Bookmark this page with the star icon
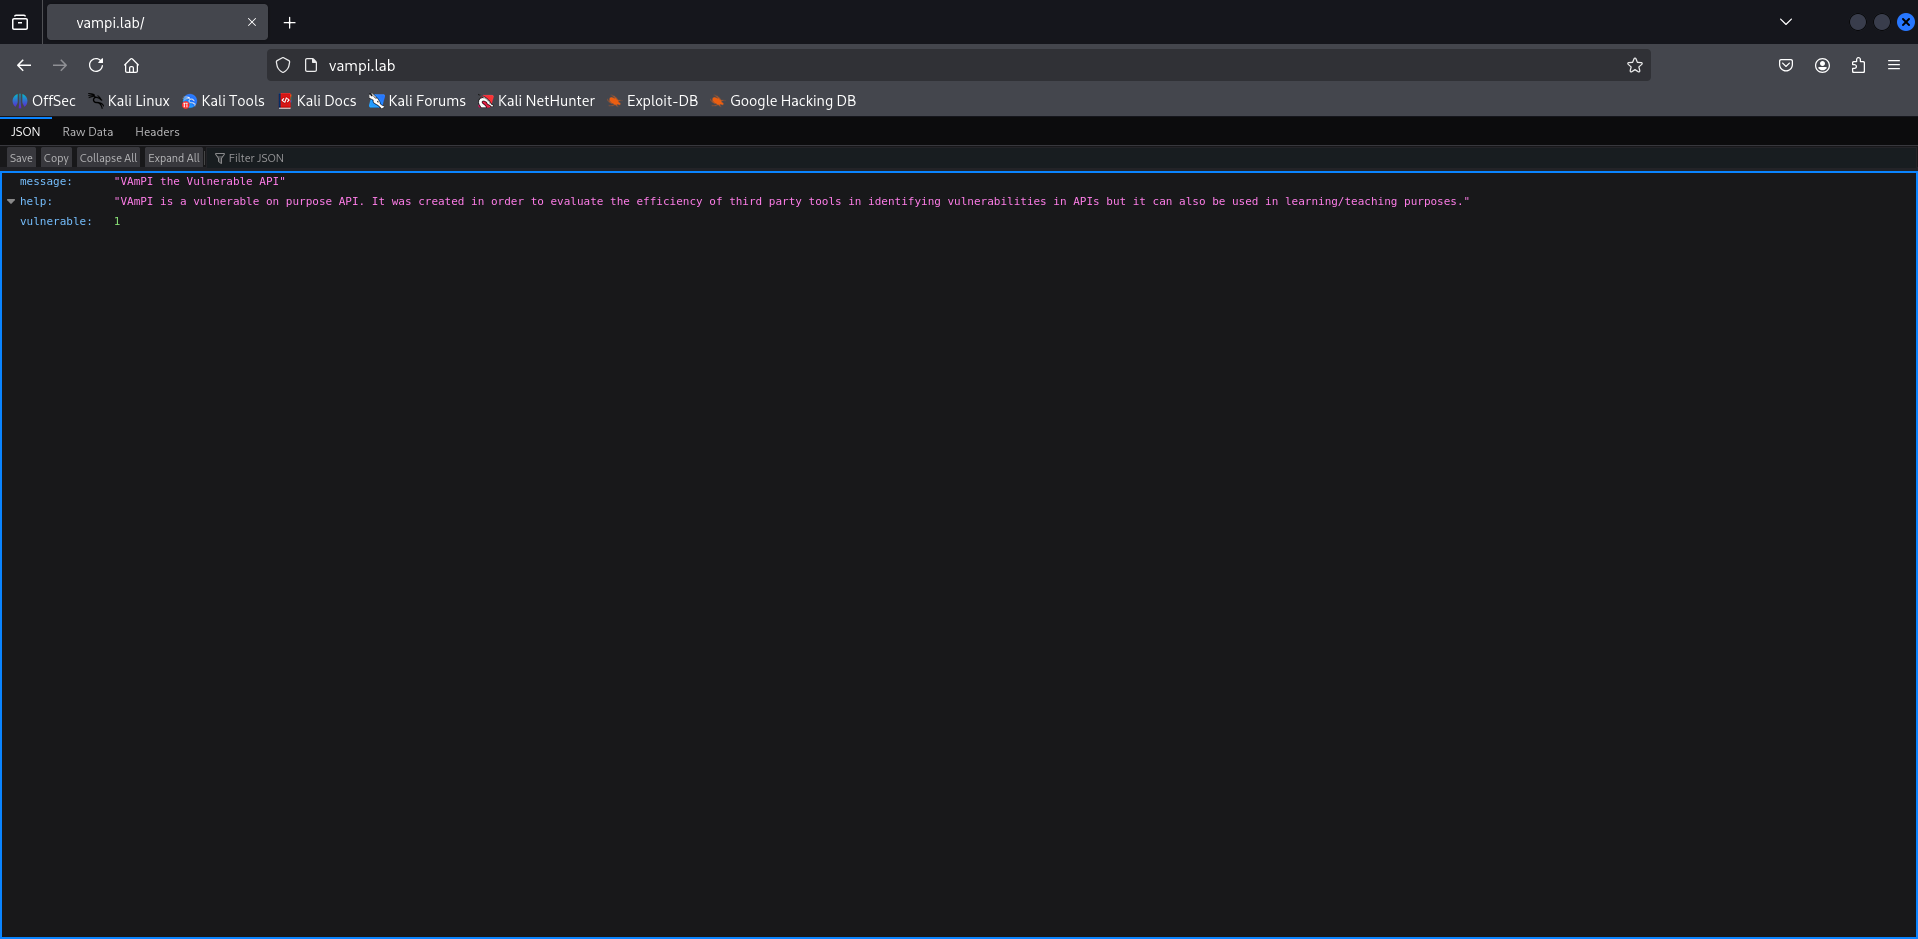 (1635, 65)
